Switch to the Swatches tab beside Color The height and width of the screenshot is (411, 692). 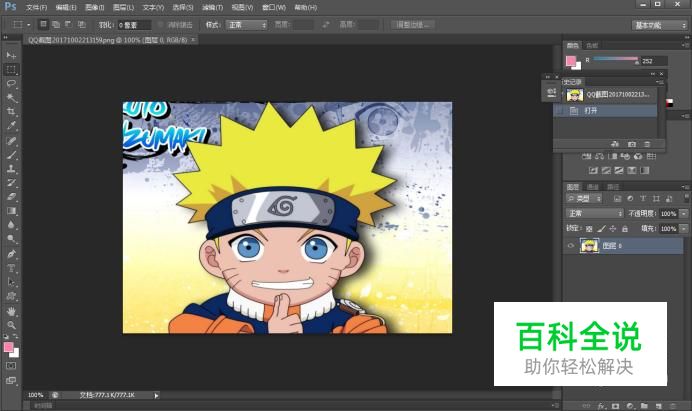pyautogui.click(x=592, y=45)
